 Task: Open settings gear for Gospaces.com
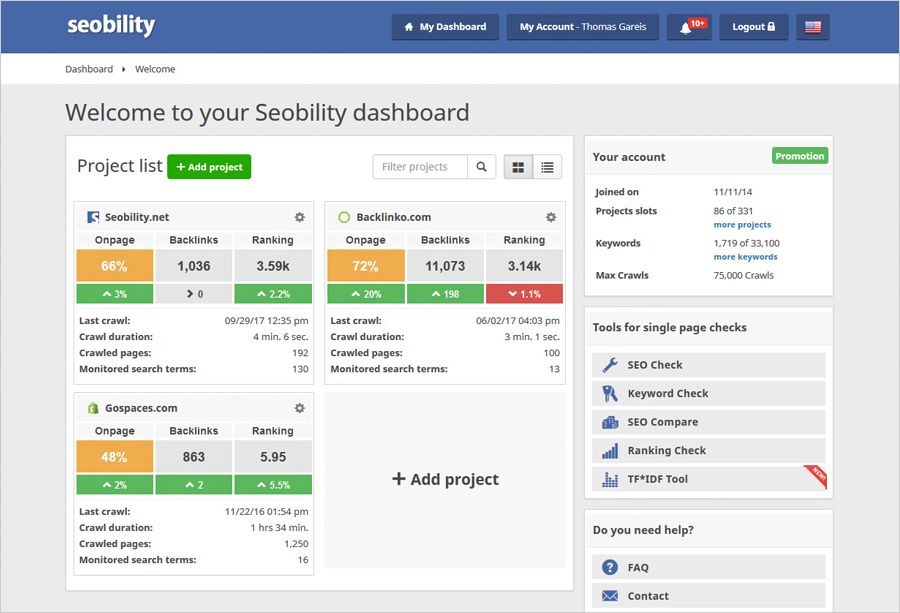tap(300, 408)
